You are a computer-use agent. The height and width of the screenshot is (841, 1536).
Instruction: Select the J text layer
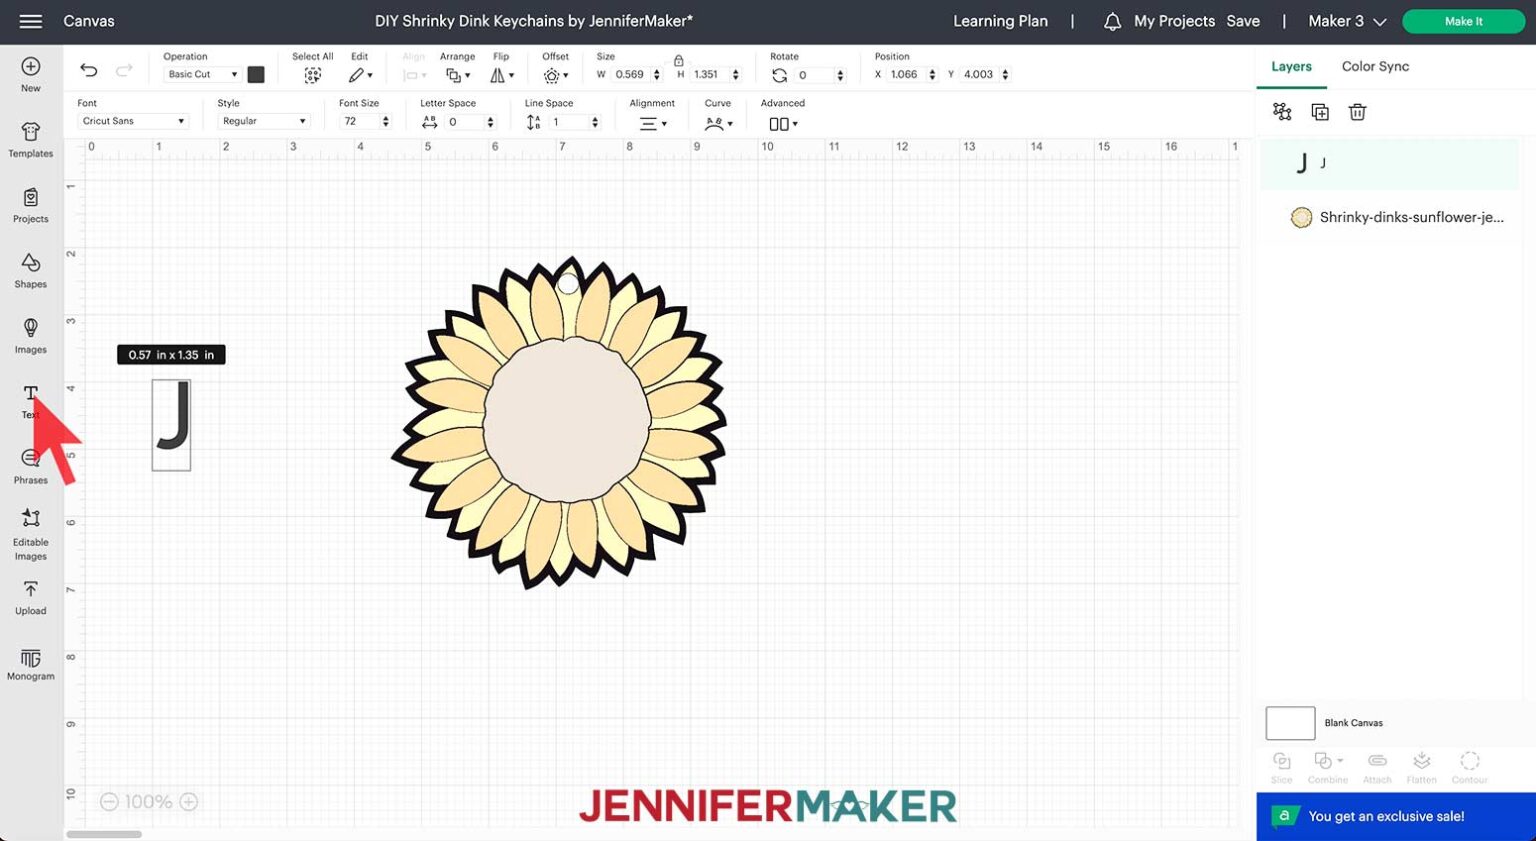coord(1388,163)
